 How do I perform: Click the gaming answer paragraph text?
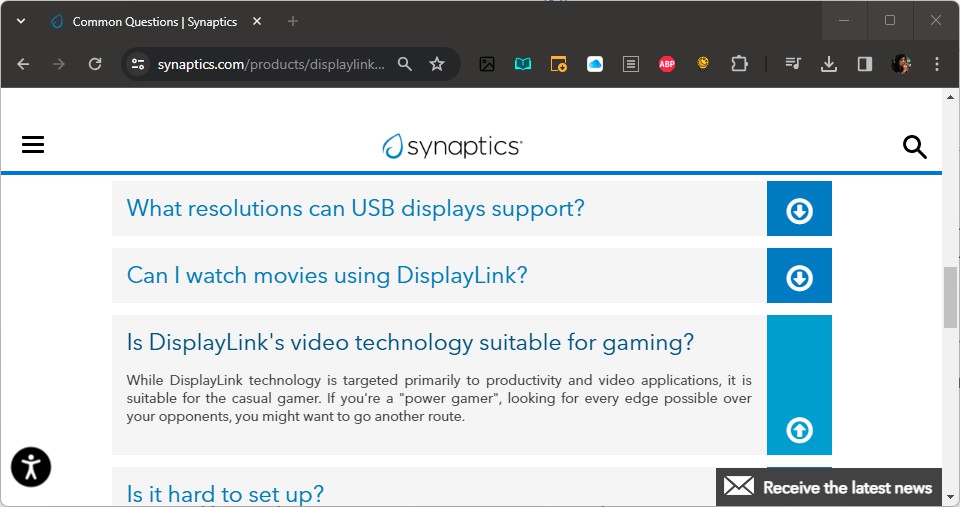[439, 398]
